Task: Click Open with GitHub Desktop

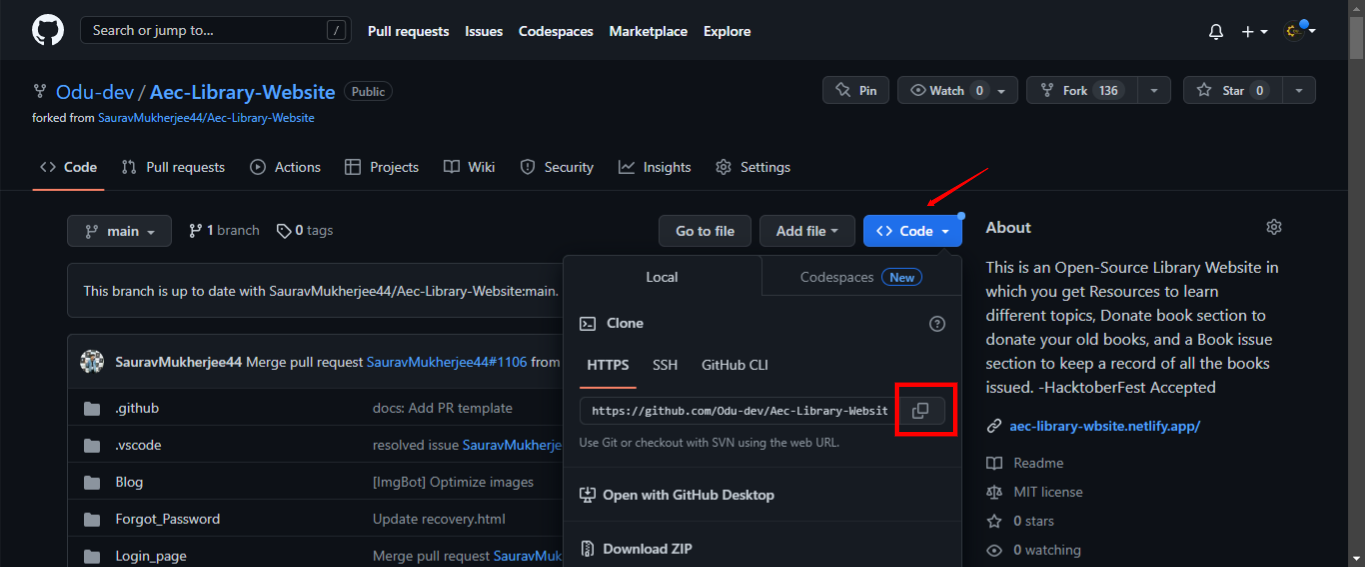Action: tap(677, 495)
